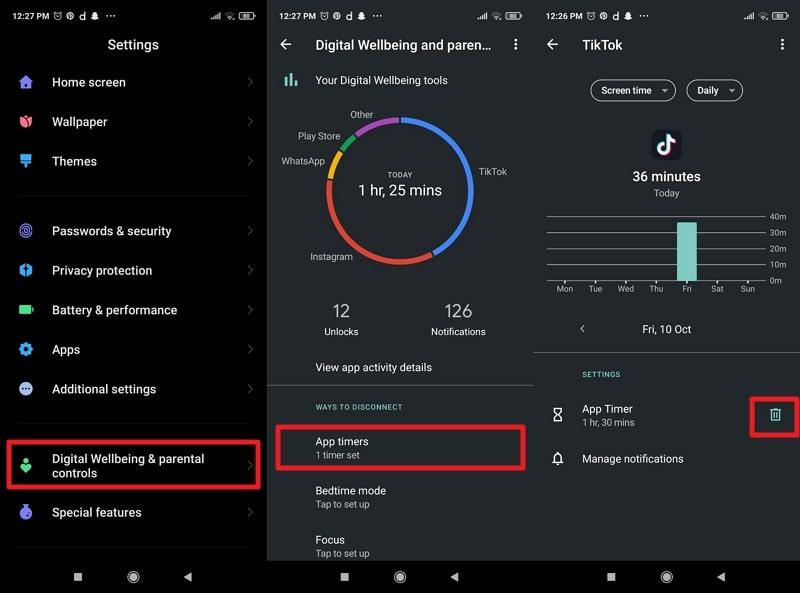Click View app activity details
This screenshot has width=800, height=593.
click(x=373, y=367)
